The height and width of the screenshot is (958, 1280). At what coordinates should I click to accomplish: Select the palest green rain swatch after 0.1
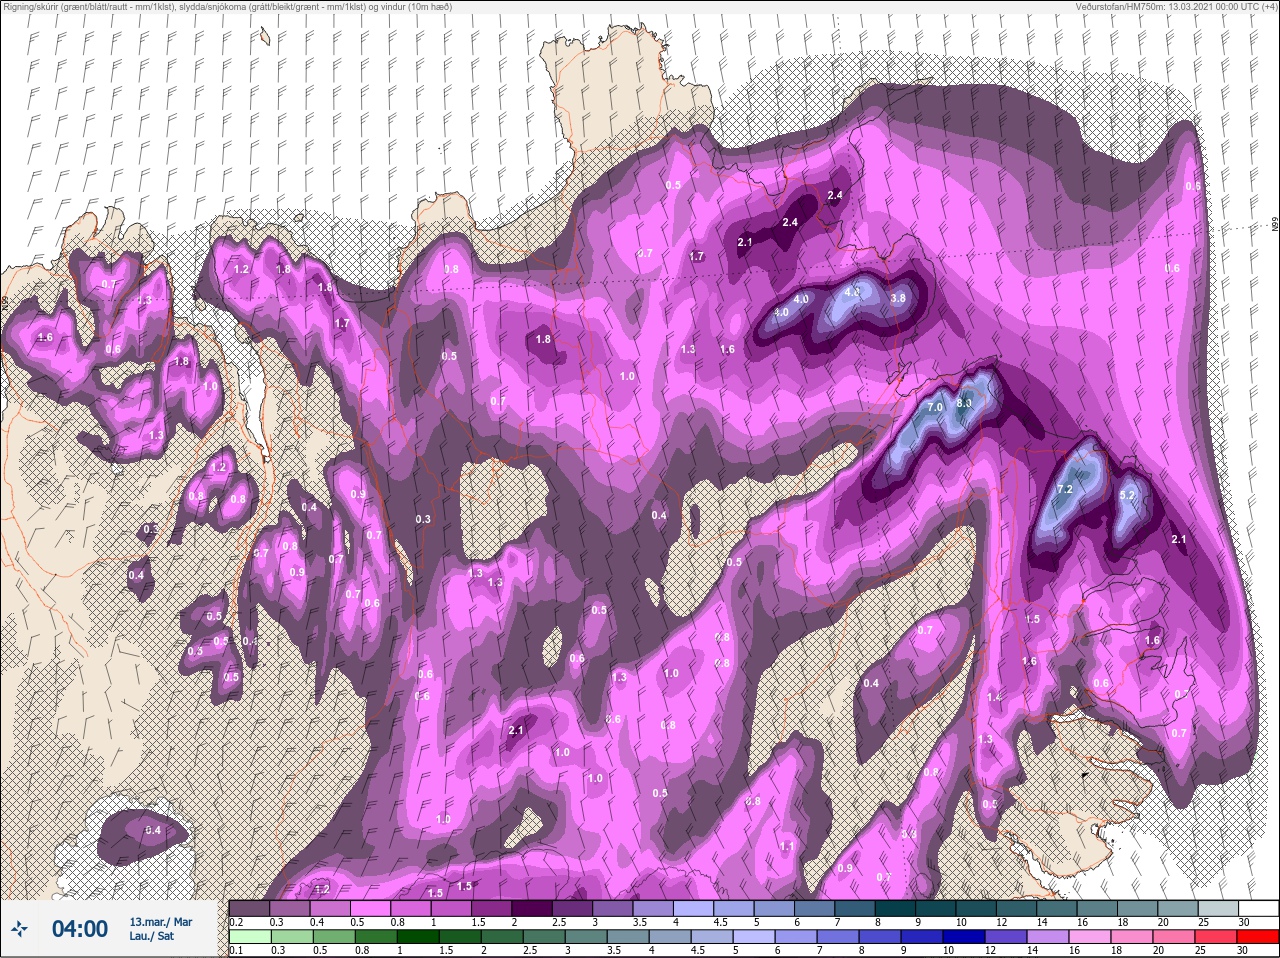click(x=249, y=937)
